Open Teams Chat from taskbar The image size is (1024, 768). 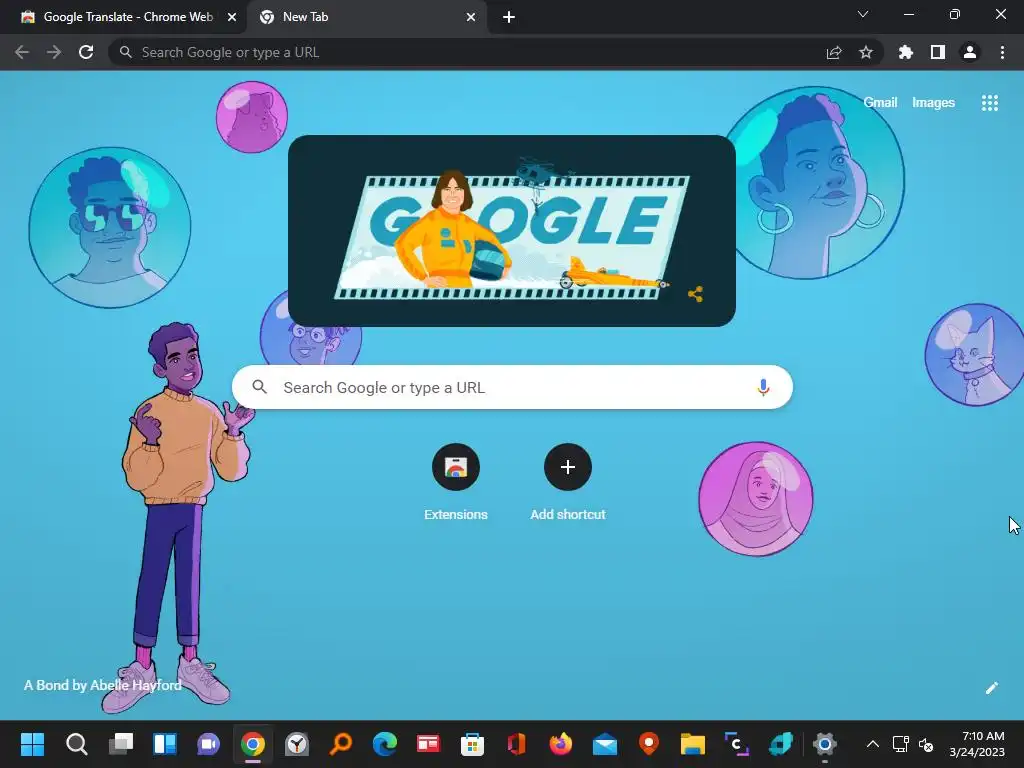208,744
